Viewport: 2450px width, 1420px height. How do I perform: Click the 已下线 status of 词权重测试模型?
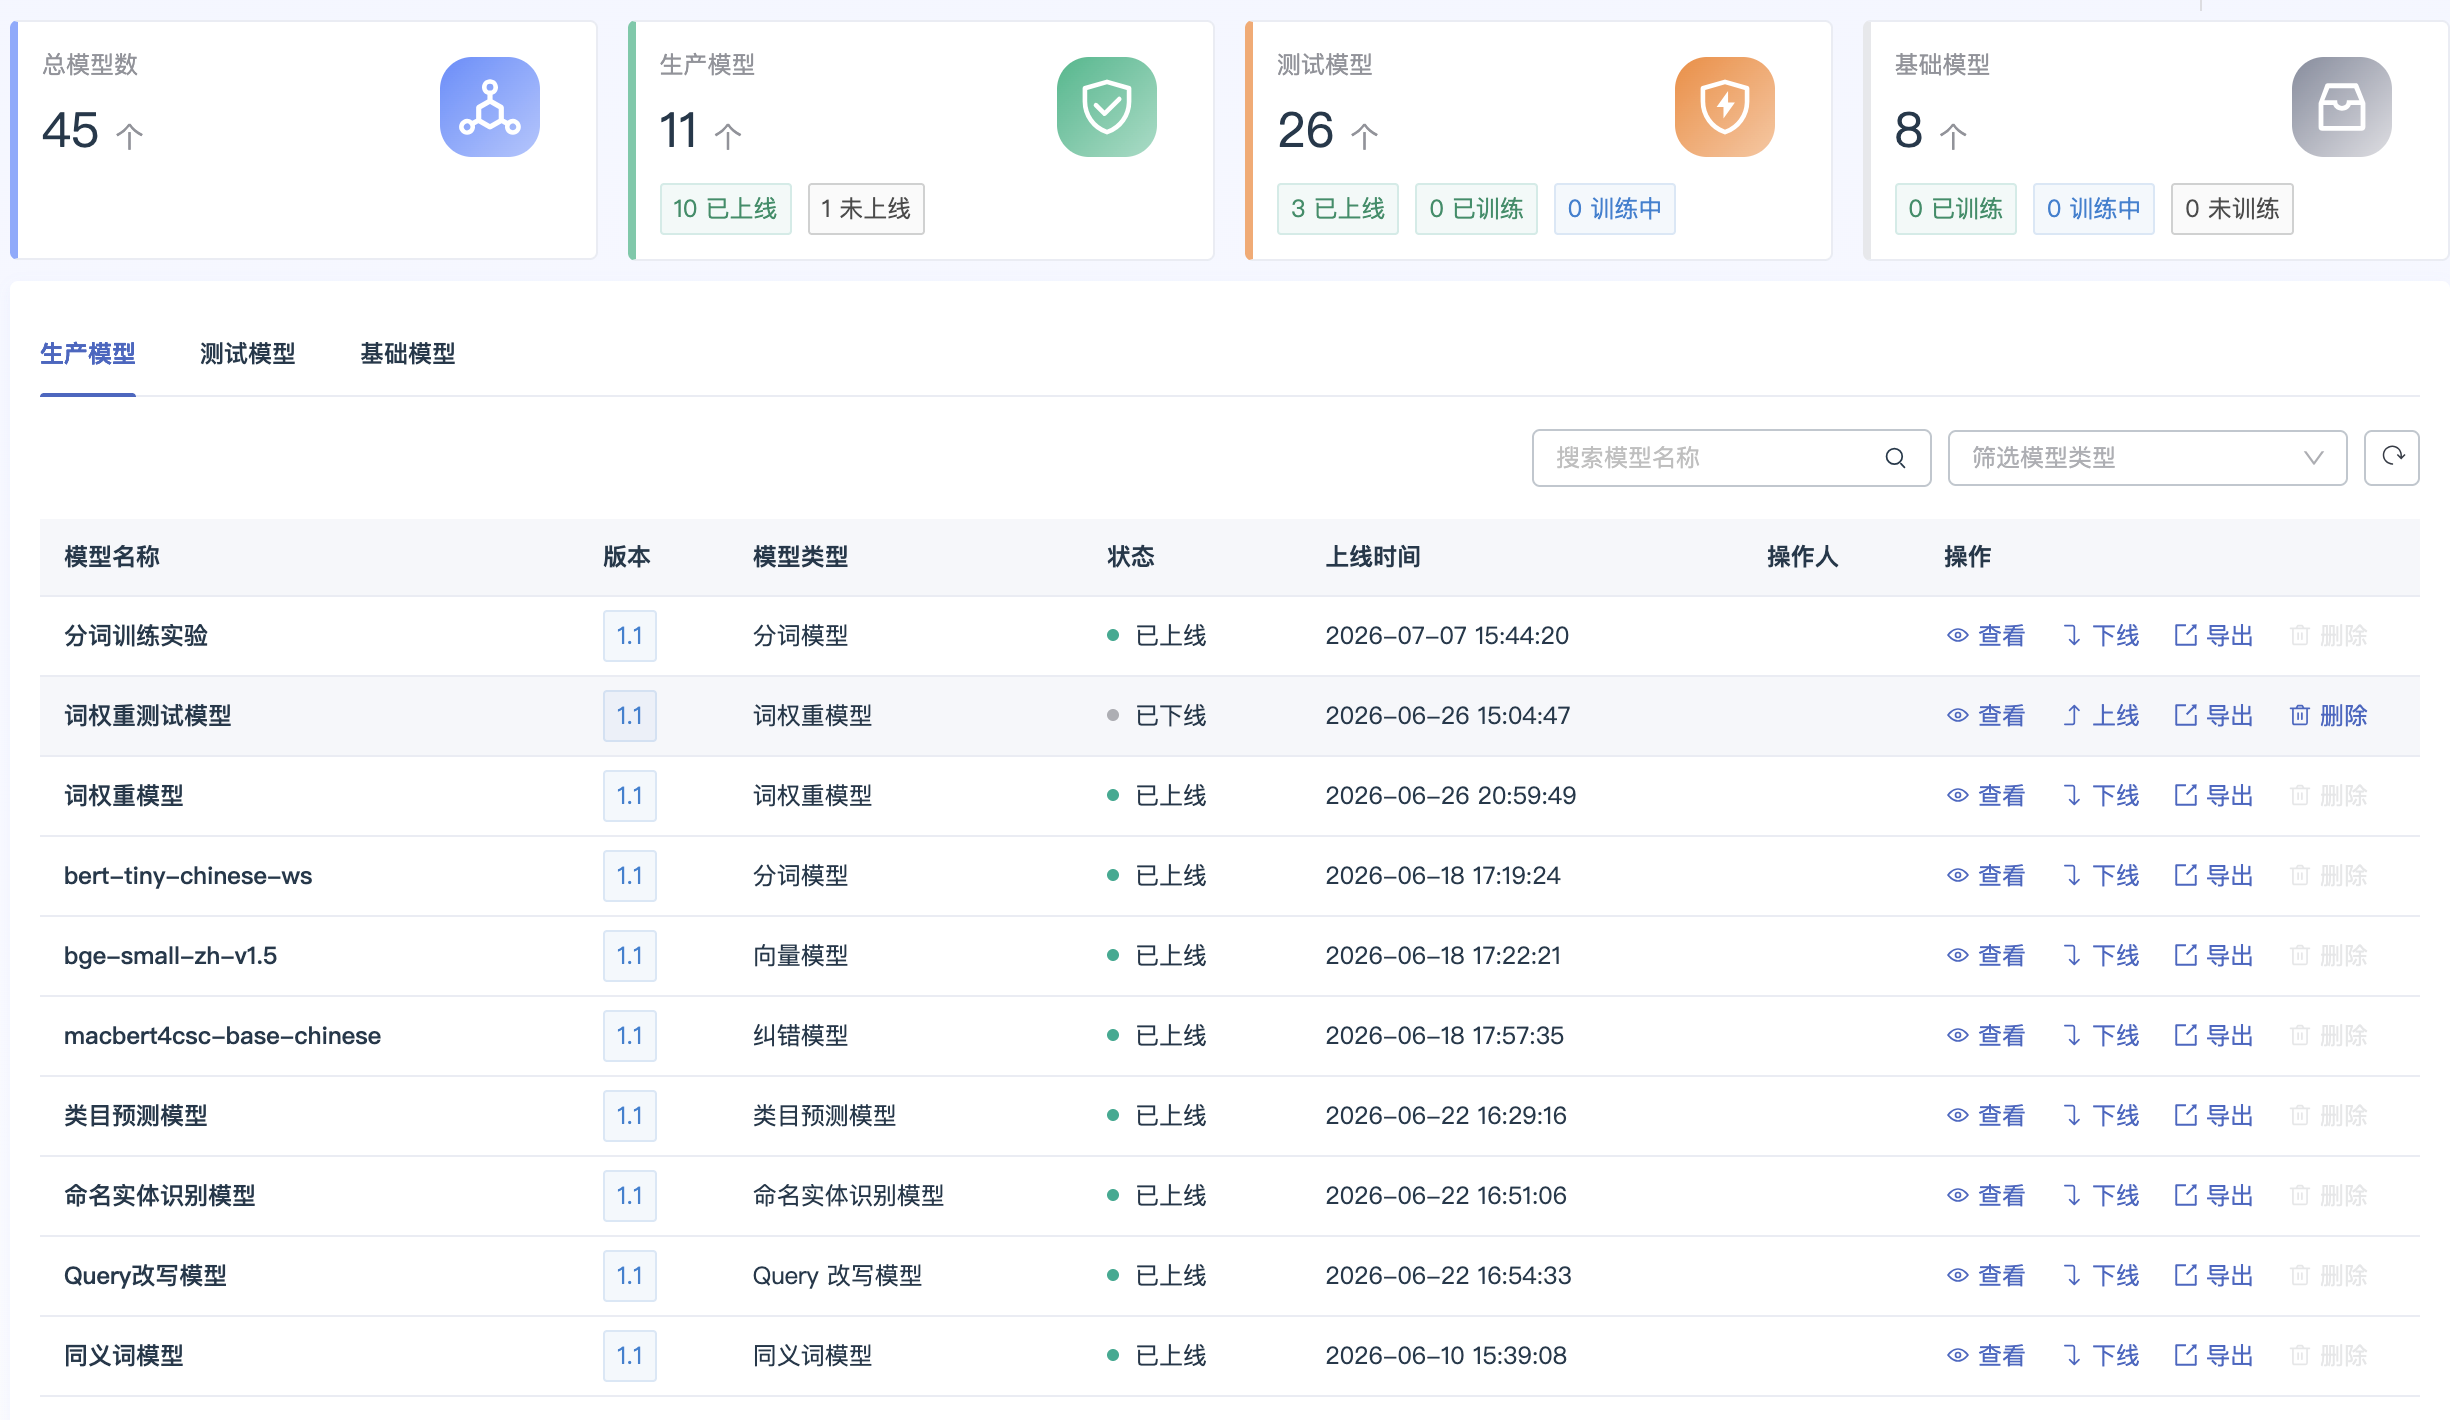pyautogui.click(x=1157, y=716)
